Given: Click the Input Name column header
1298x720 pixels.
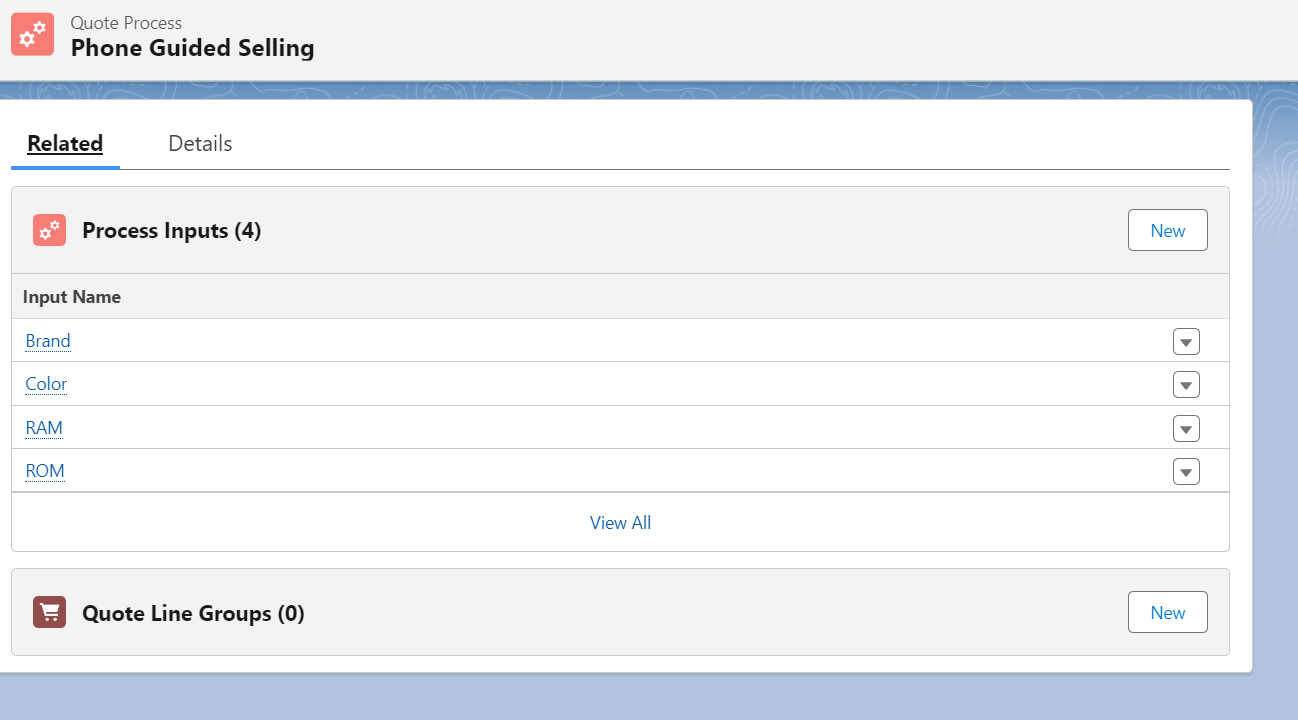Looking at the screenshot, I should point(72,297).
